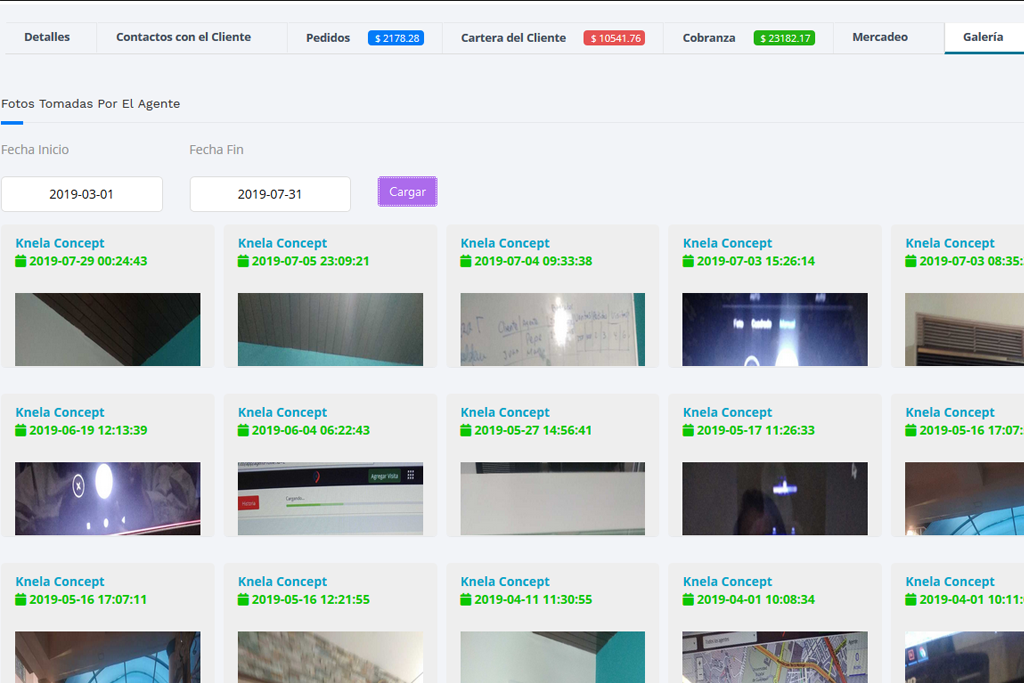Open Knela Concept link dated 2019-05-27 14:56:41
This screenshot has width=1024, height=683.
pos(505,412)
